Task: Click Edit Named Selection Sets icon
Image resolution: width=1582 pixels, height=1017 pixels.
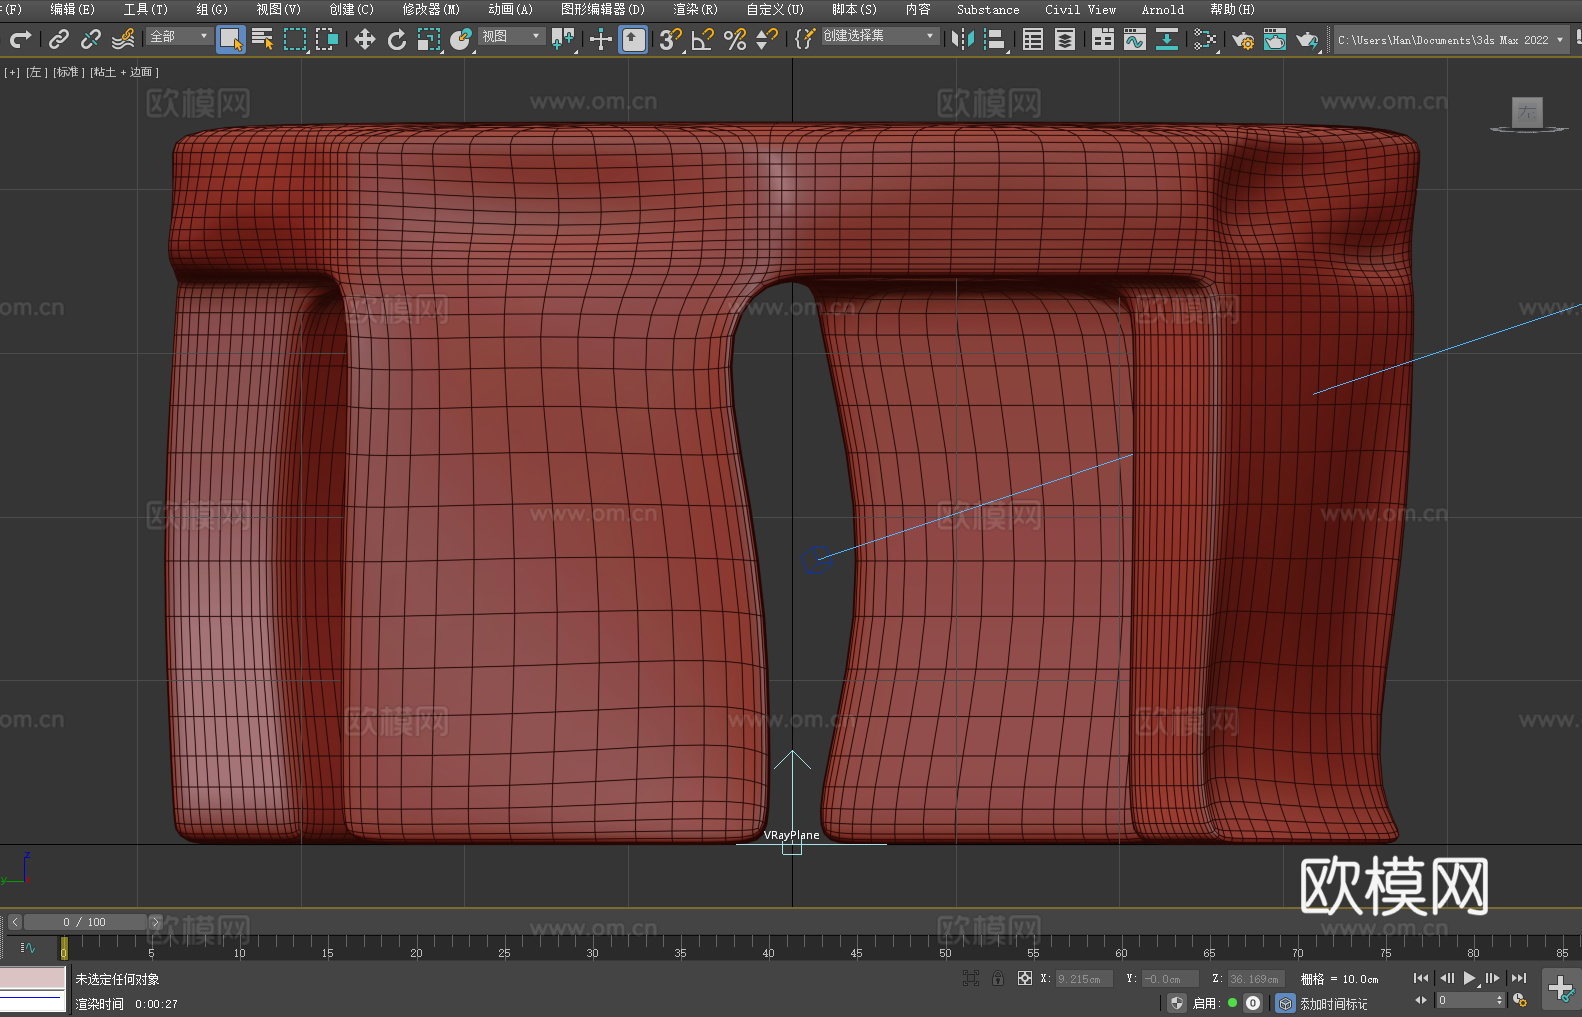Action: pos(804,39)
